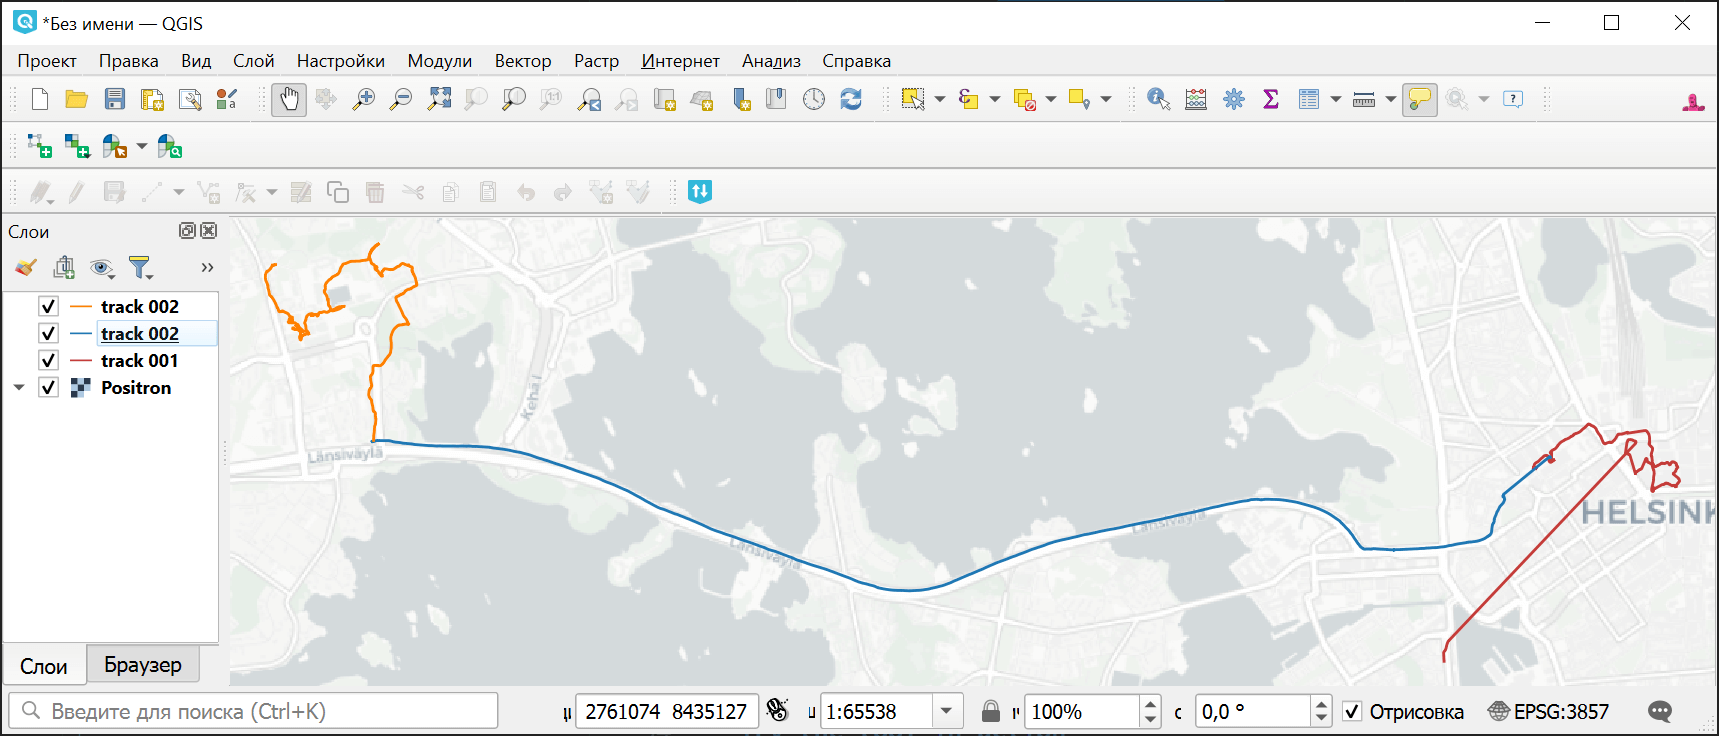Open the messages log speech bubble icon

click(1660, 711)
